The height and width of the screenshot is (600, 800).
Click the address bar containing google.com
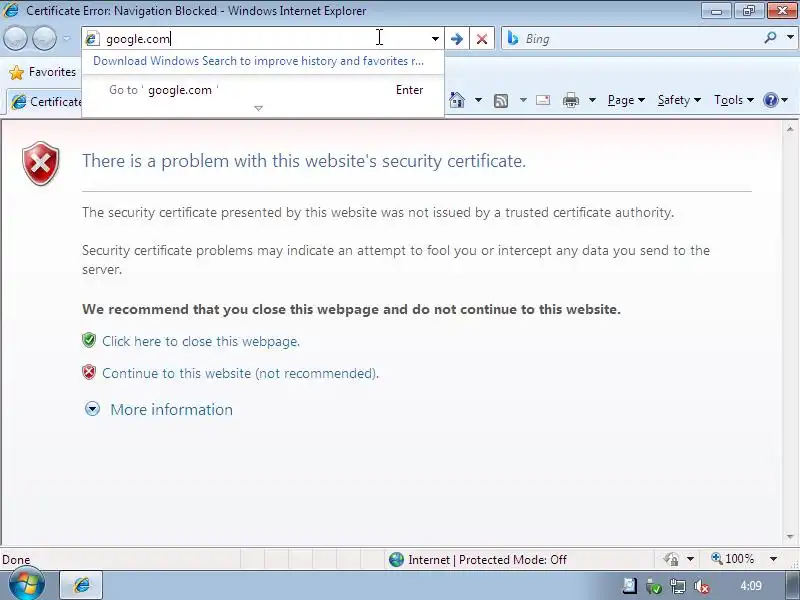pyautogui.click(x=262, y=39)
